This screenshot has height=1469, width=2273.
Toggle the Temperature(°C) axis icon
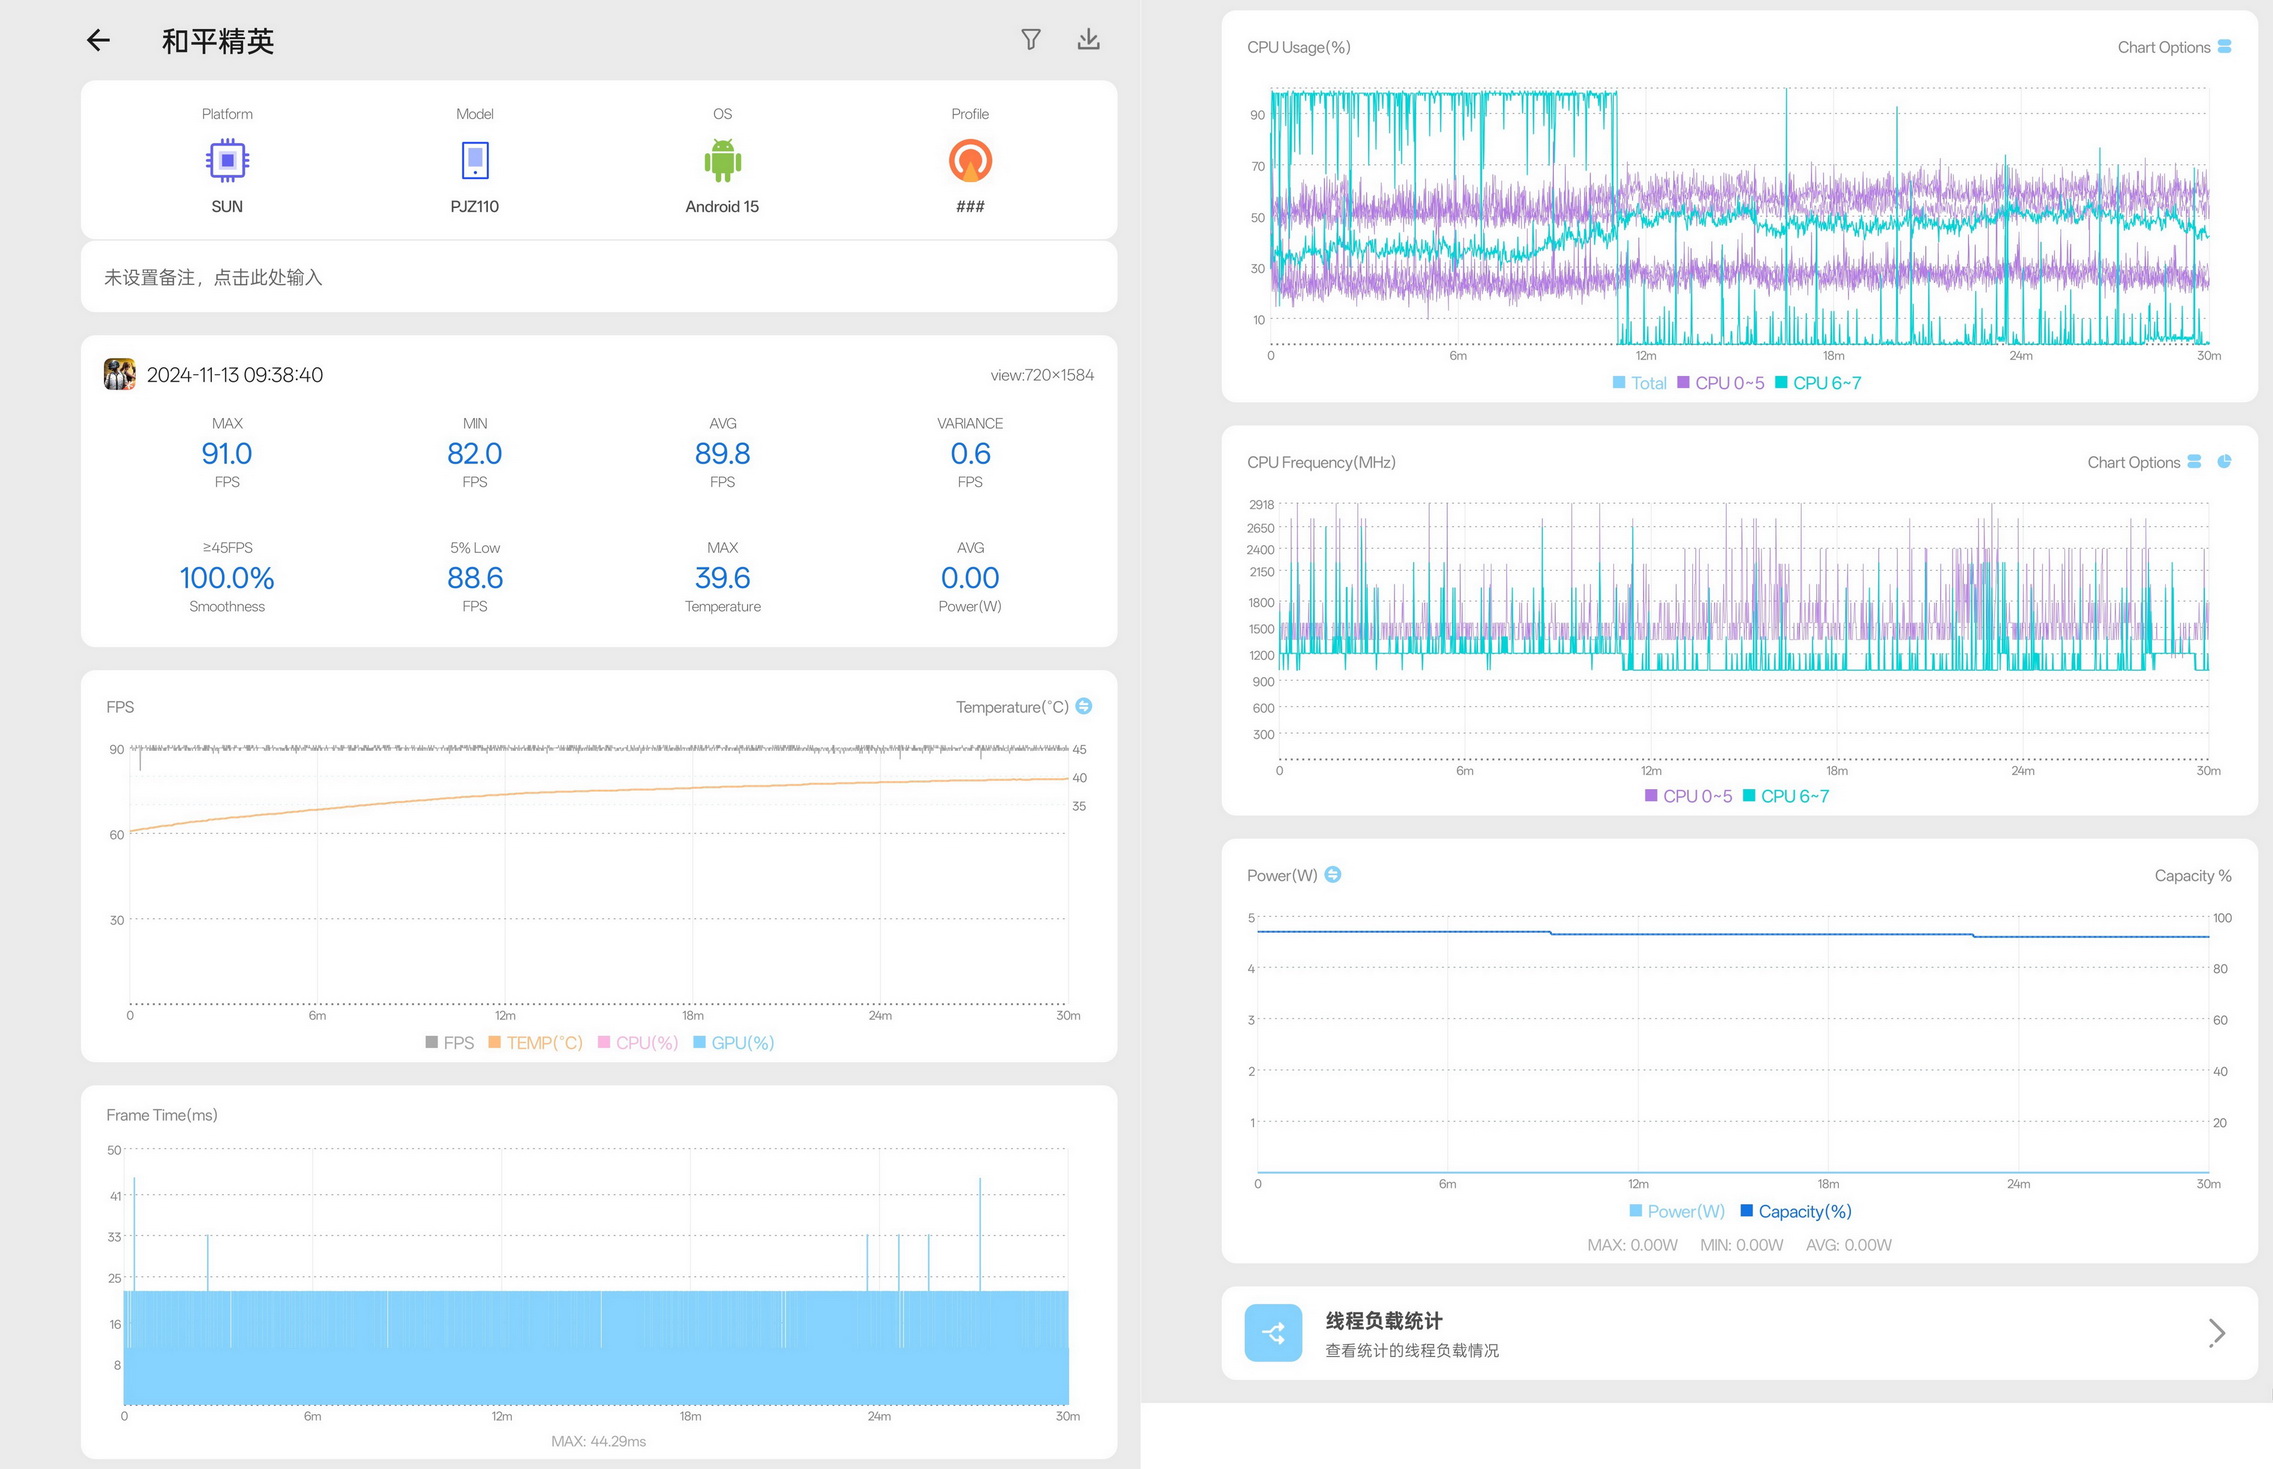[1084, 706]
